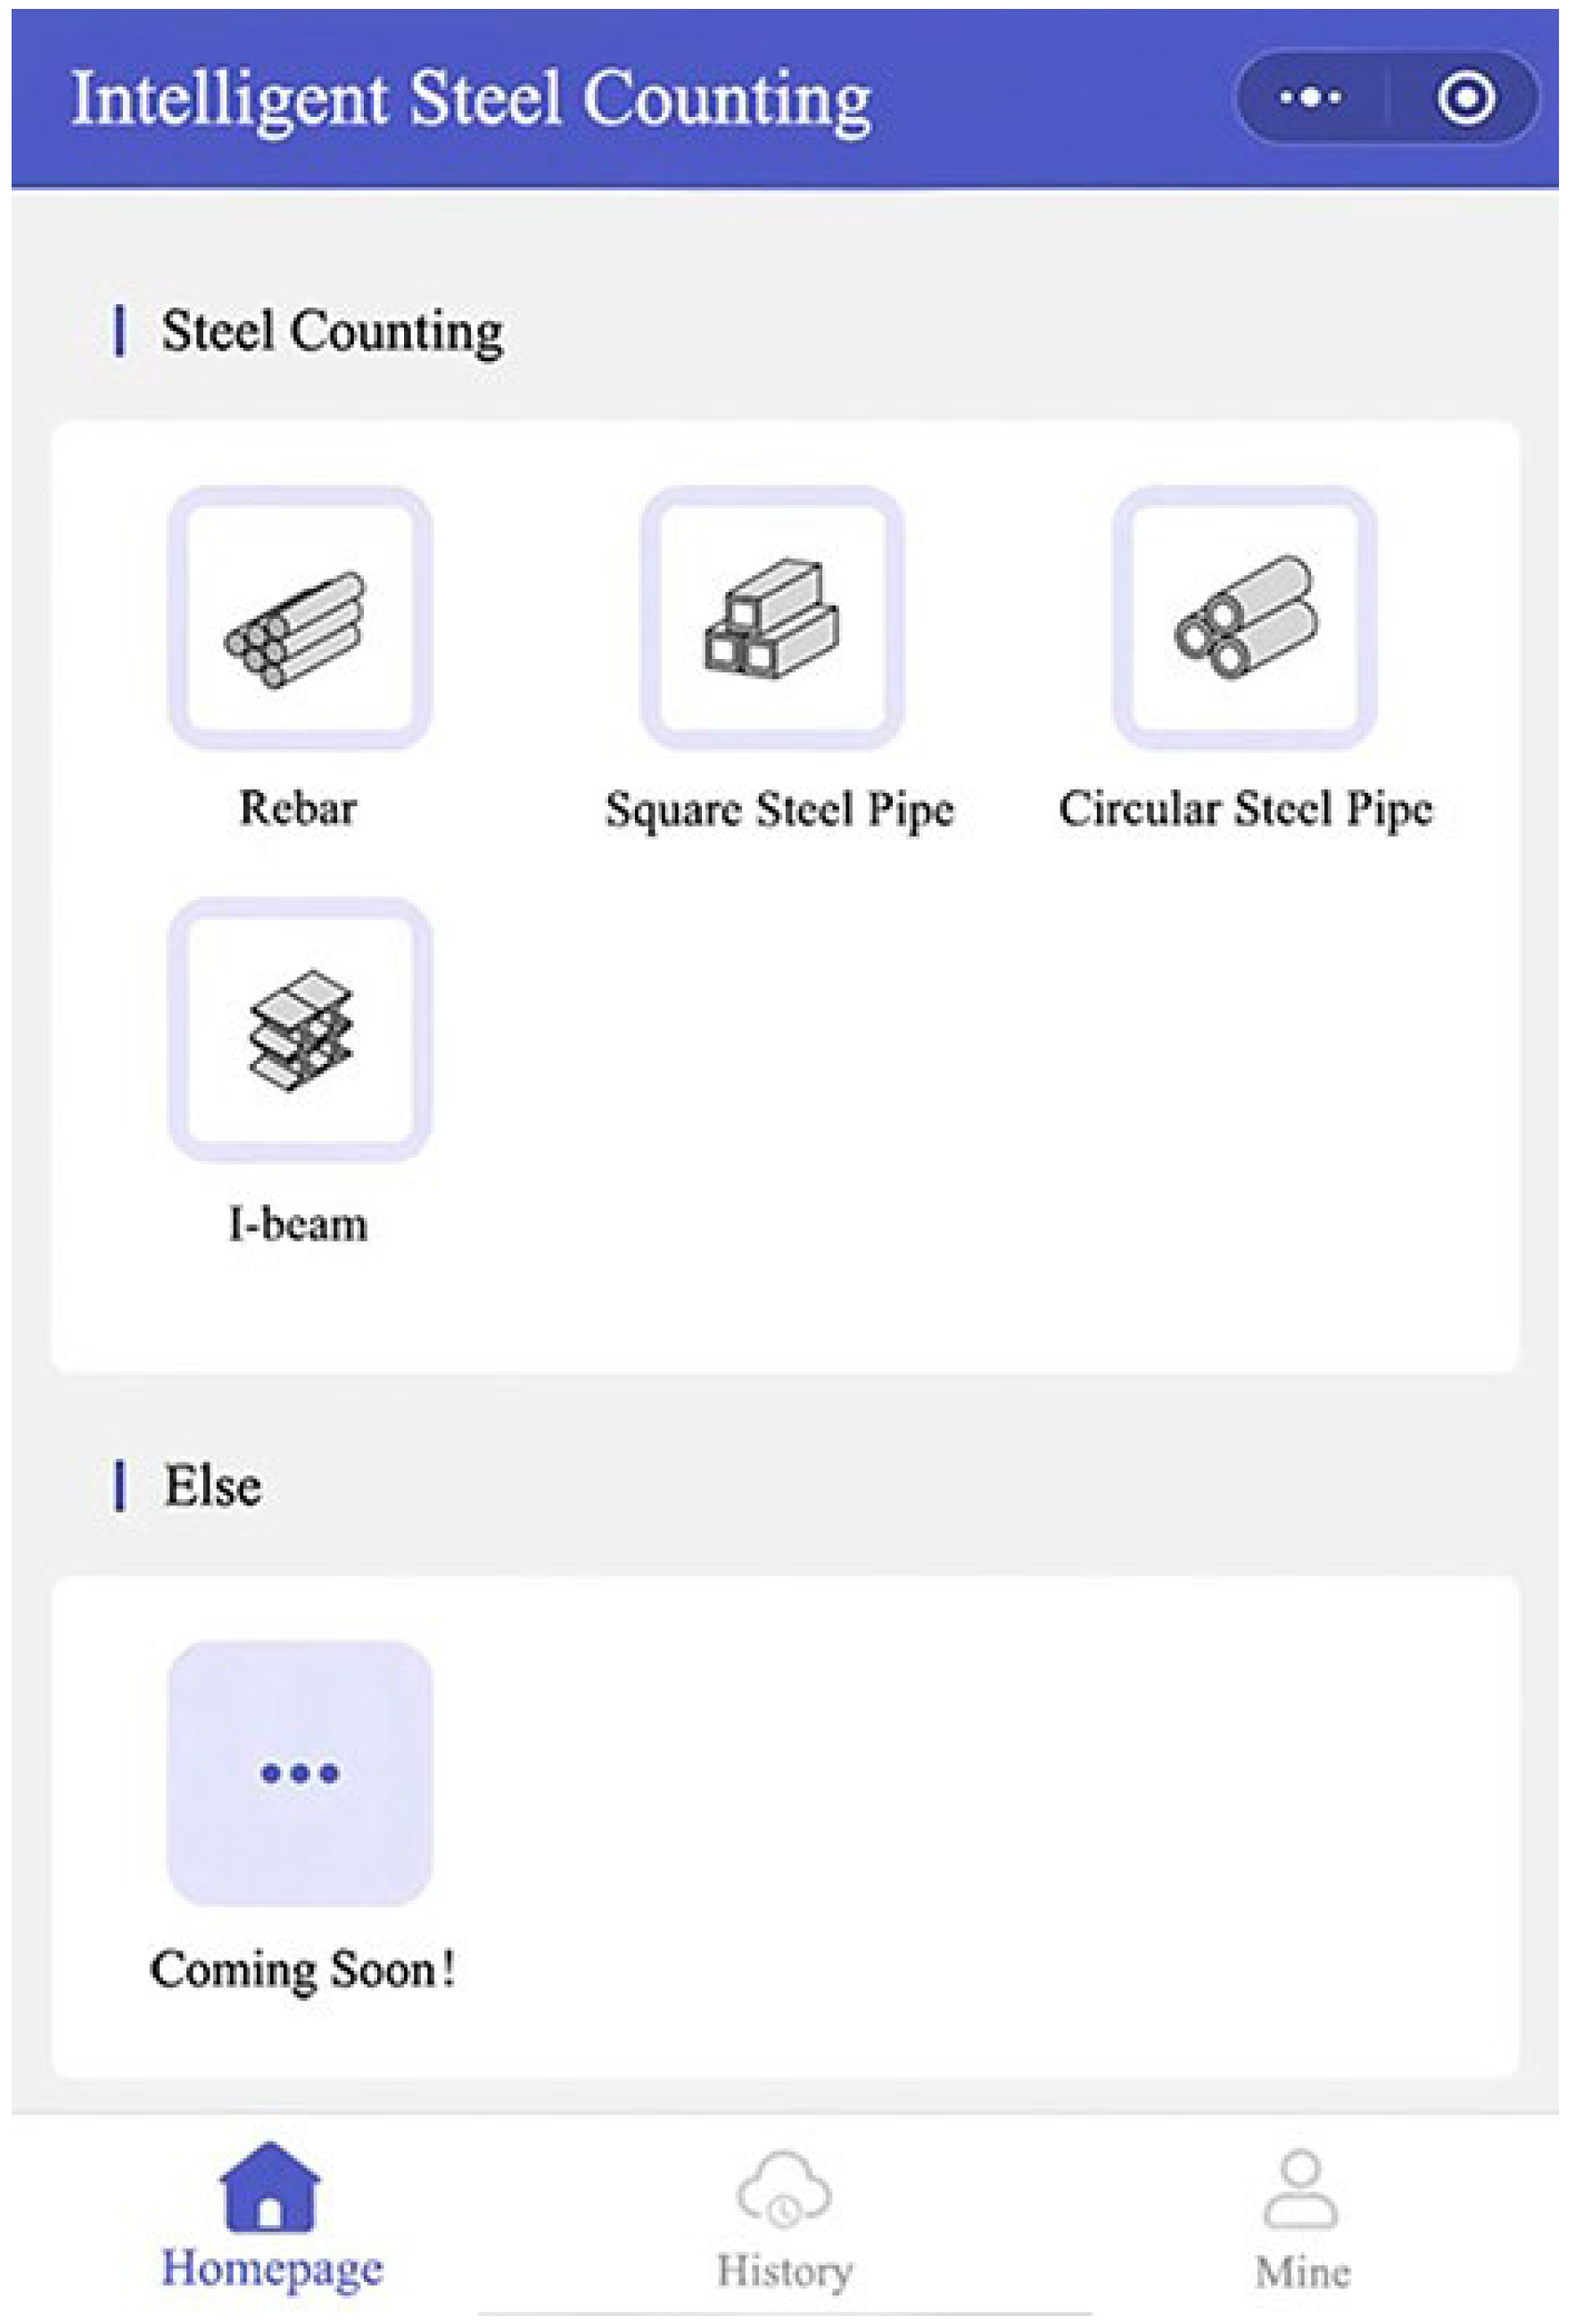Viewport: 1575px width, 2324px height.
Task: Go to the Mine tab label
Action: (x=1302, y=2272)
